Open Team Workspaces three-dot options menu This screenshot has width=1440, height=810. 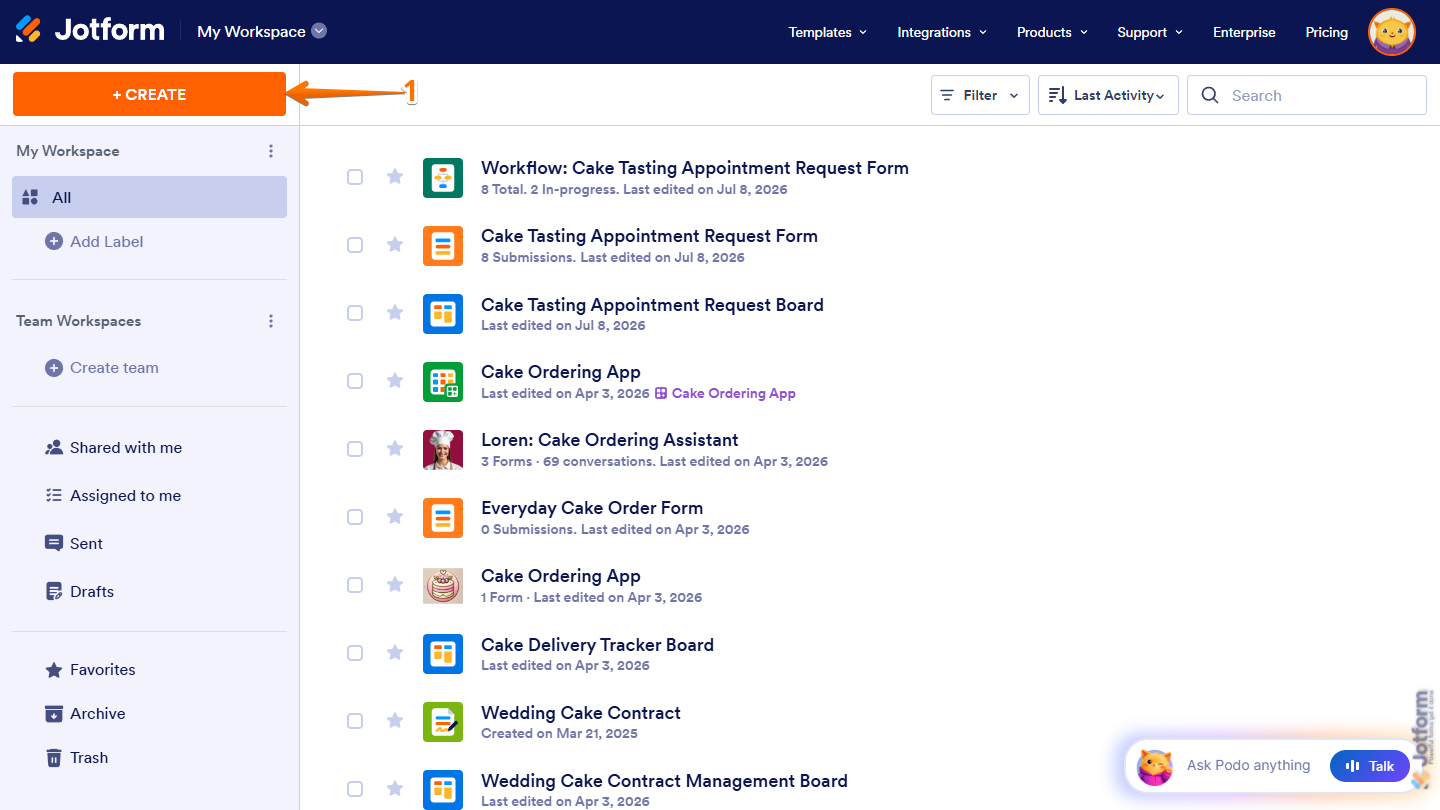271,321
